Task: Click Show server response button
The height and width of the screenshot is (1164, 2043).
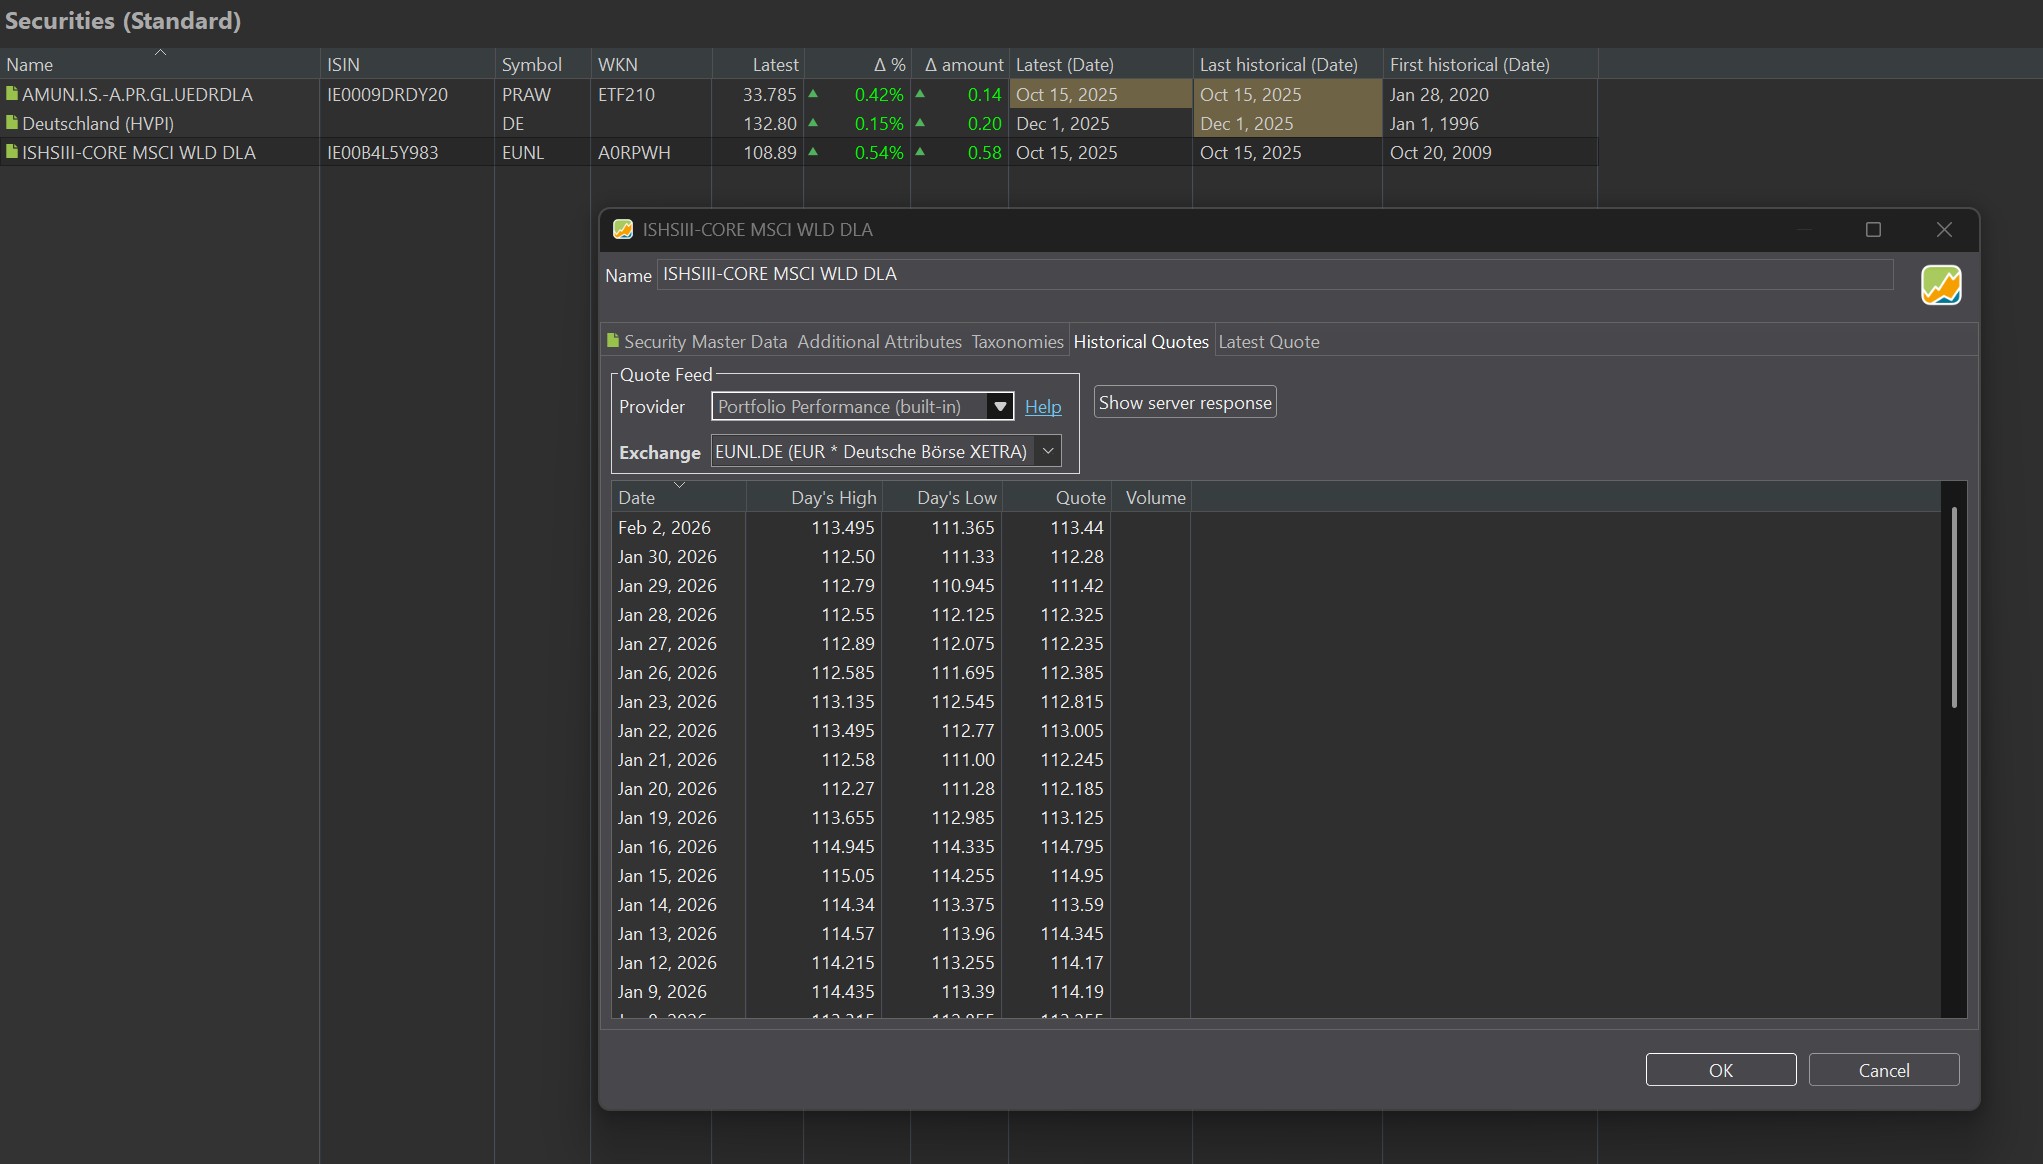Action: [1184, 403]
